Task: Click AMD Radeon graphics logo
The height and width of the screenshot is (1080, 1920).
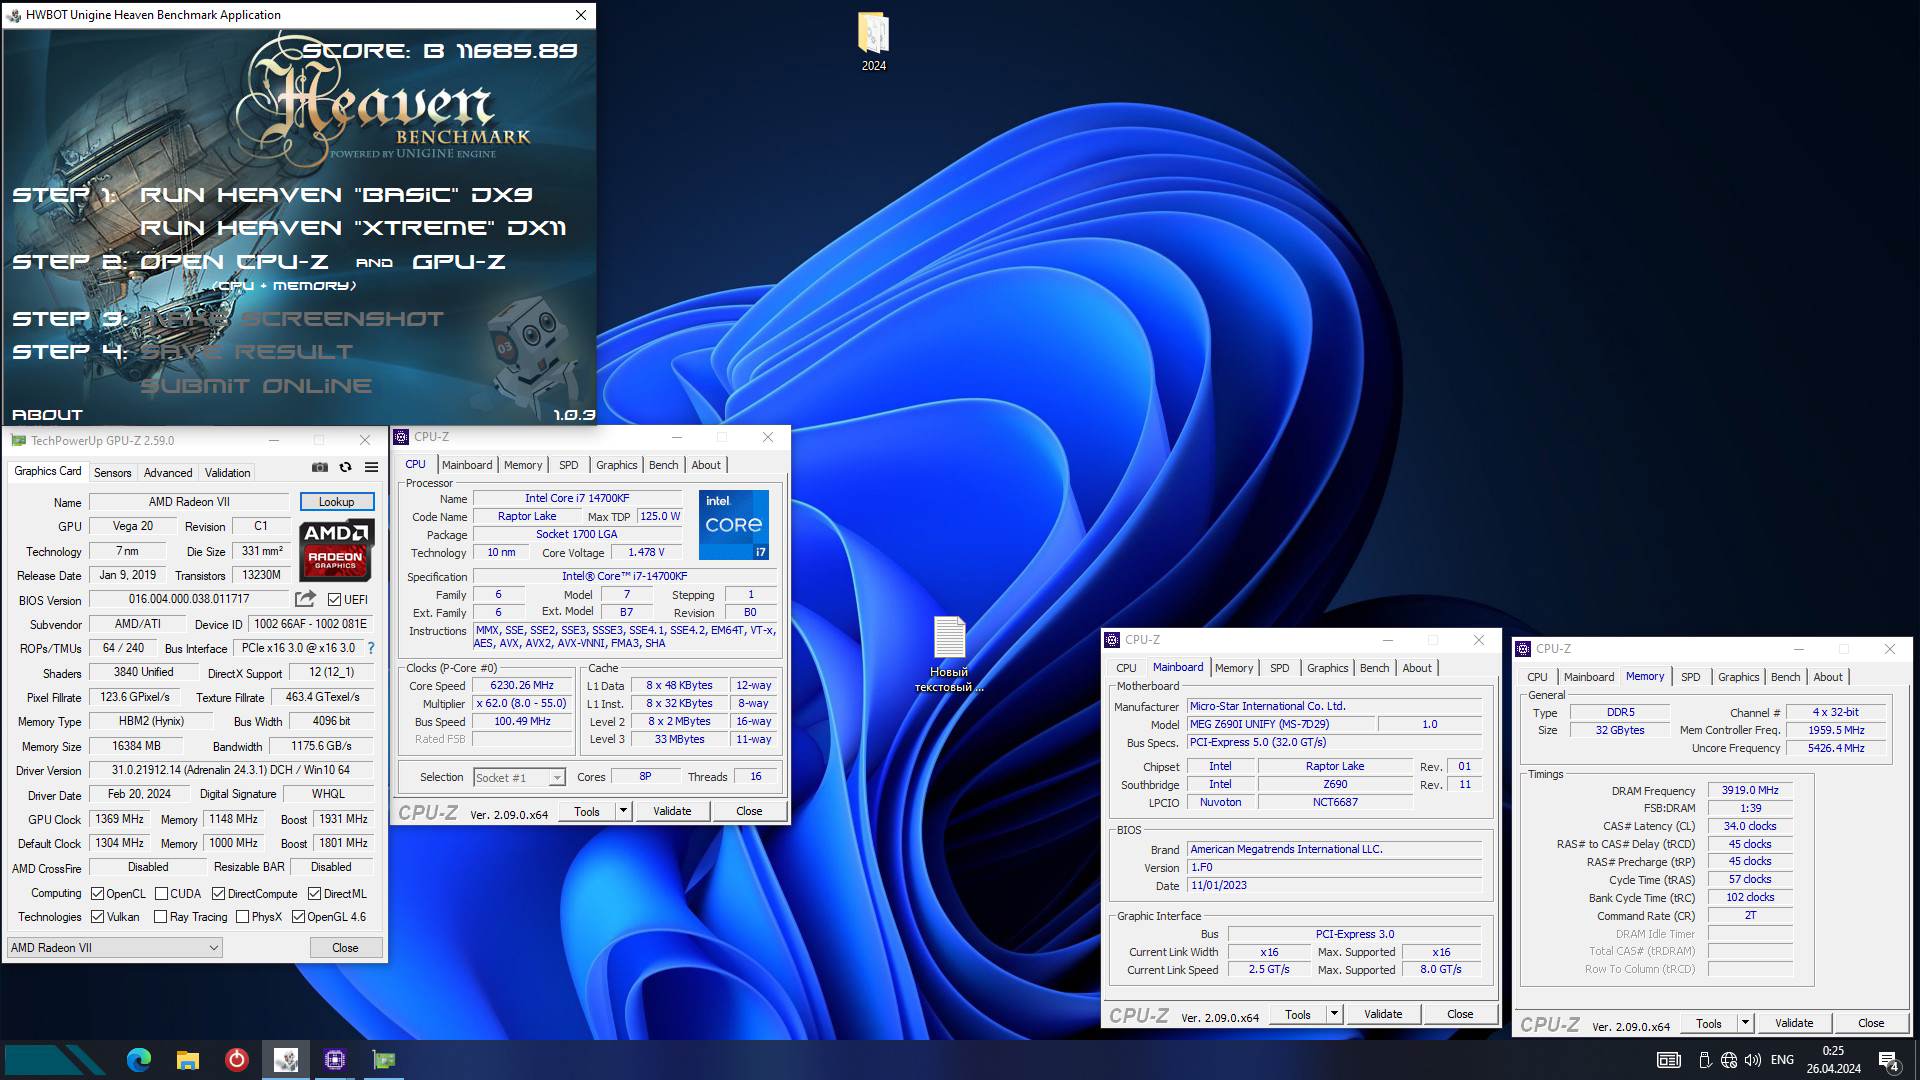Action: point(337,550)
